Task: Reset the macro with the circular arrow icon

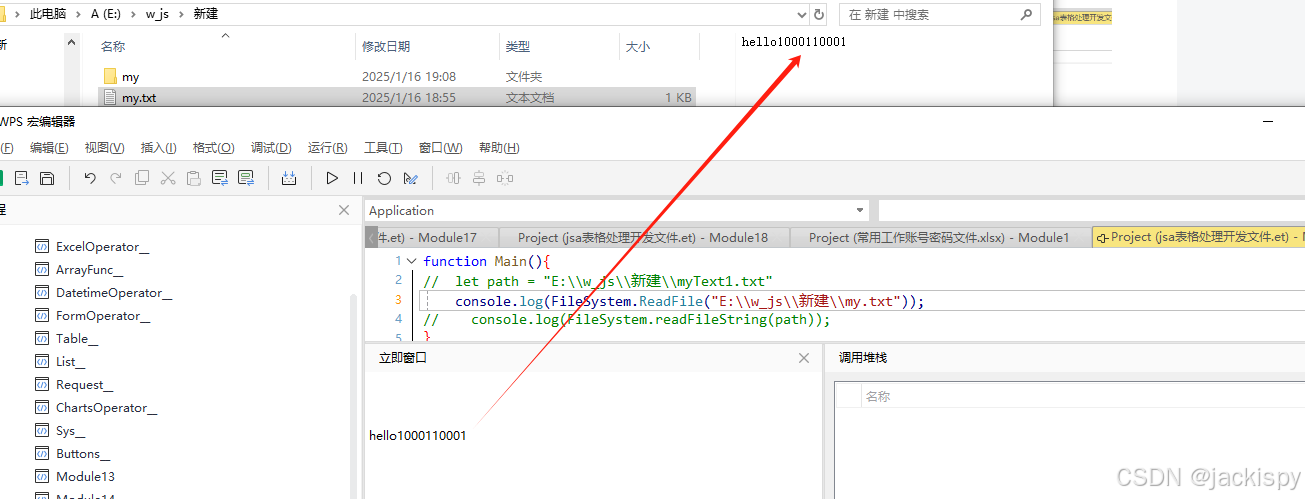Action: click(x=384, y=178)
